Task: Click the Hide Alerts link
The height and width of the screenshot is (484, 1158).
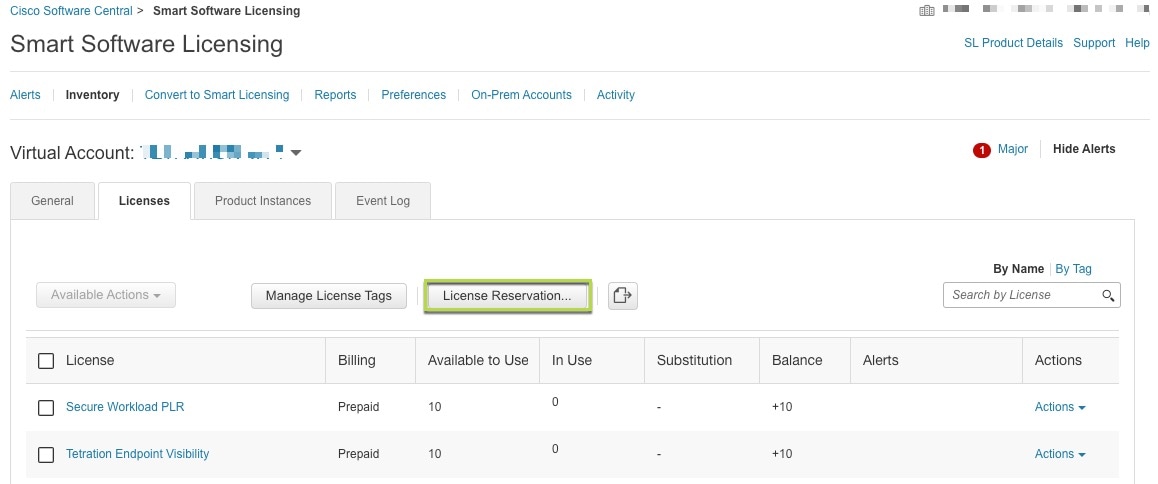Action: (x=1084, y=149)
